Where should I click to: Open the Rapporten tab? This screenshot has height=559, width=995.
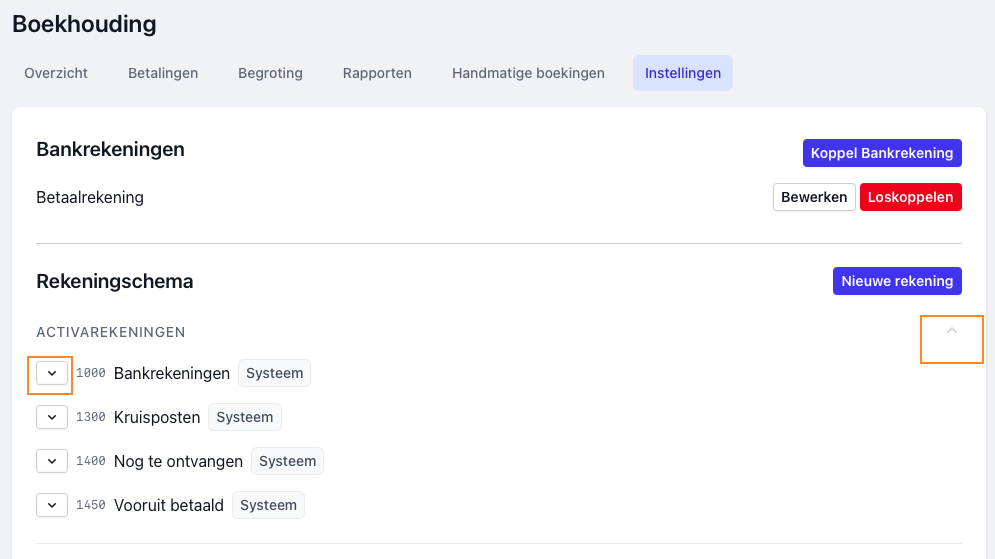(377, 73)
